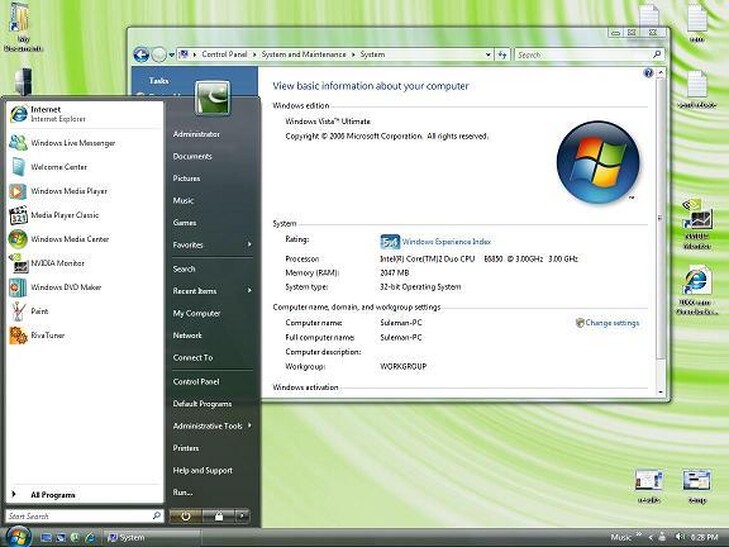The height and width of the screenshot is (547, 729).
Task: Open Documents from Start menu
Action: point(192,157)
